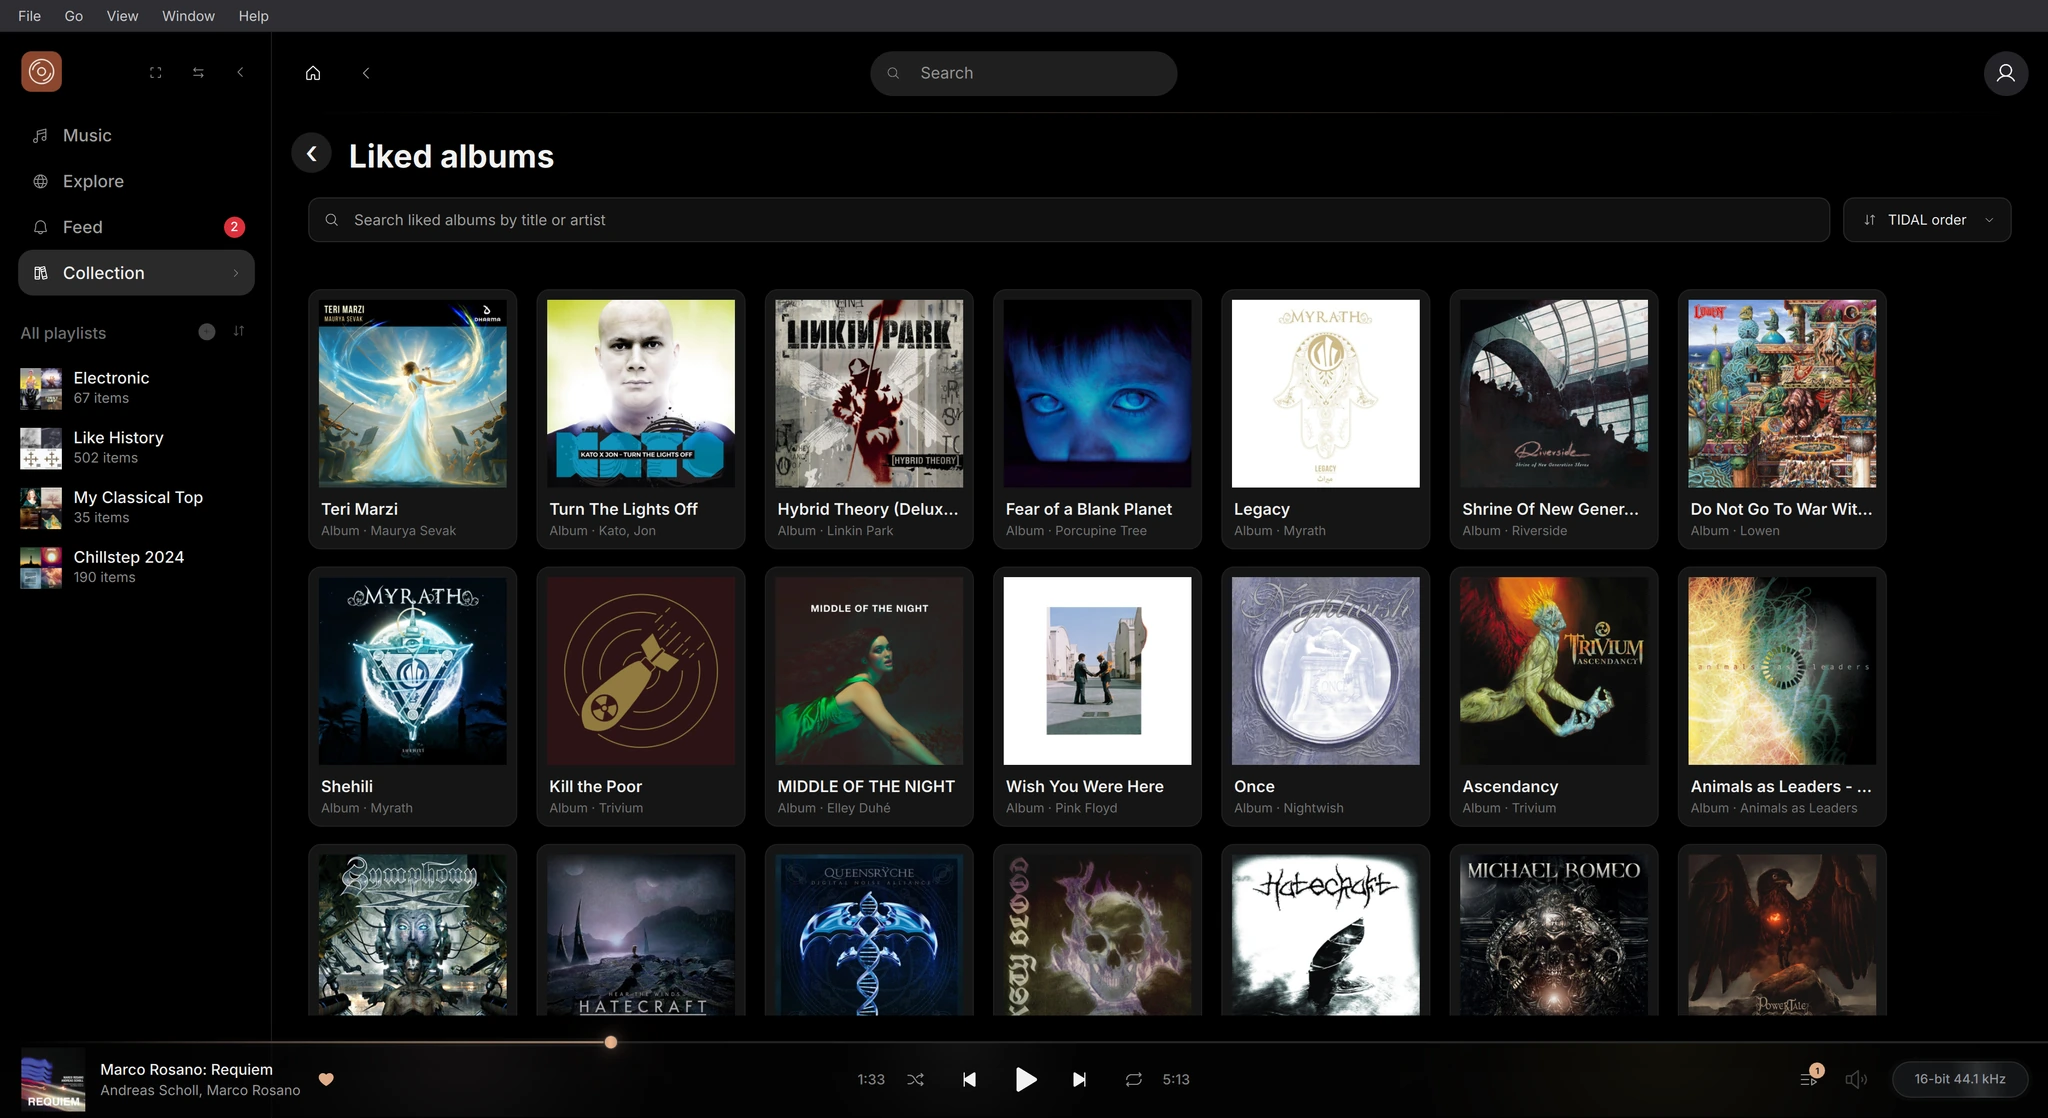Go to the Music section
Viewport: 2048px width, 1118px height.
136,135
